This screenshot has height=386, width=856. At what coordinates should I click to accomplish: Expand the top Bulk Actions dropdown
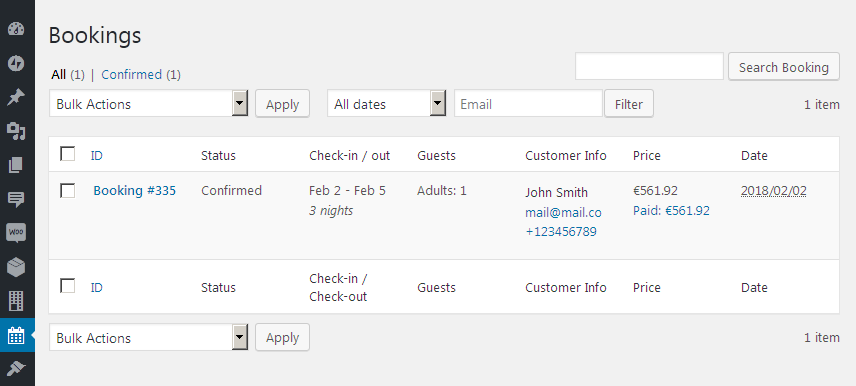(148, 103)
